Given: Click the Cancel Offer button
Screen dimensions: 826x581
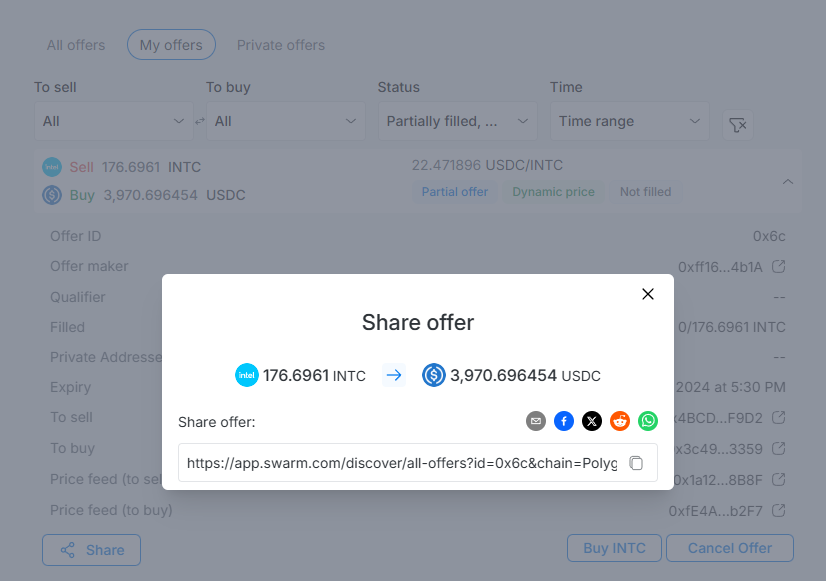Looking at the screenshot, I should pos(730,549).
